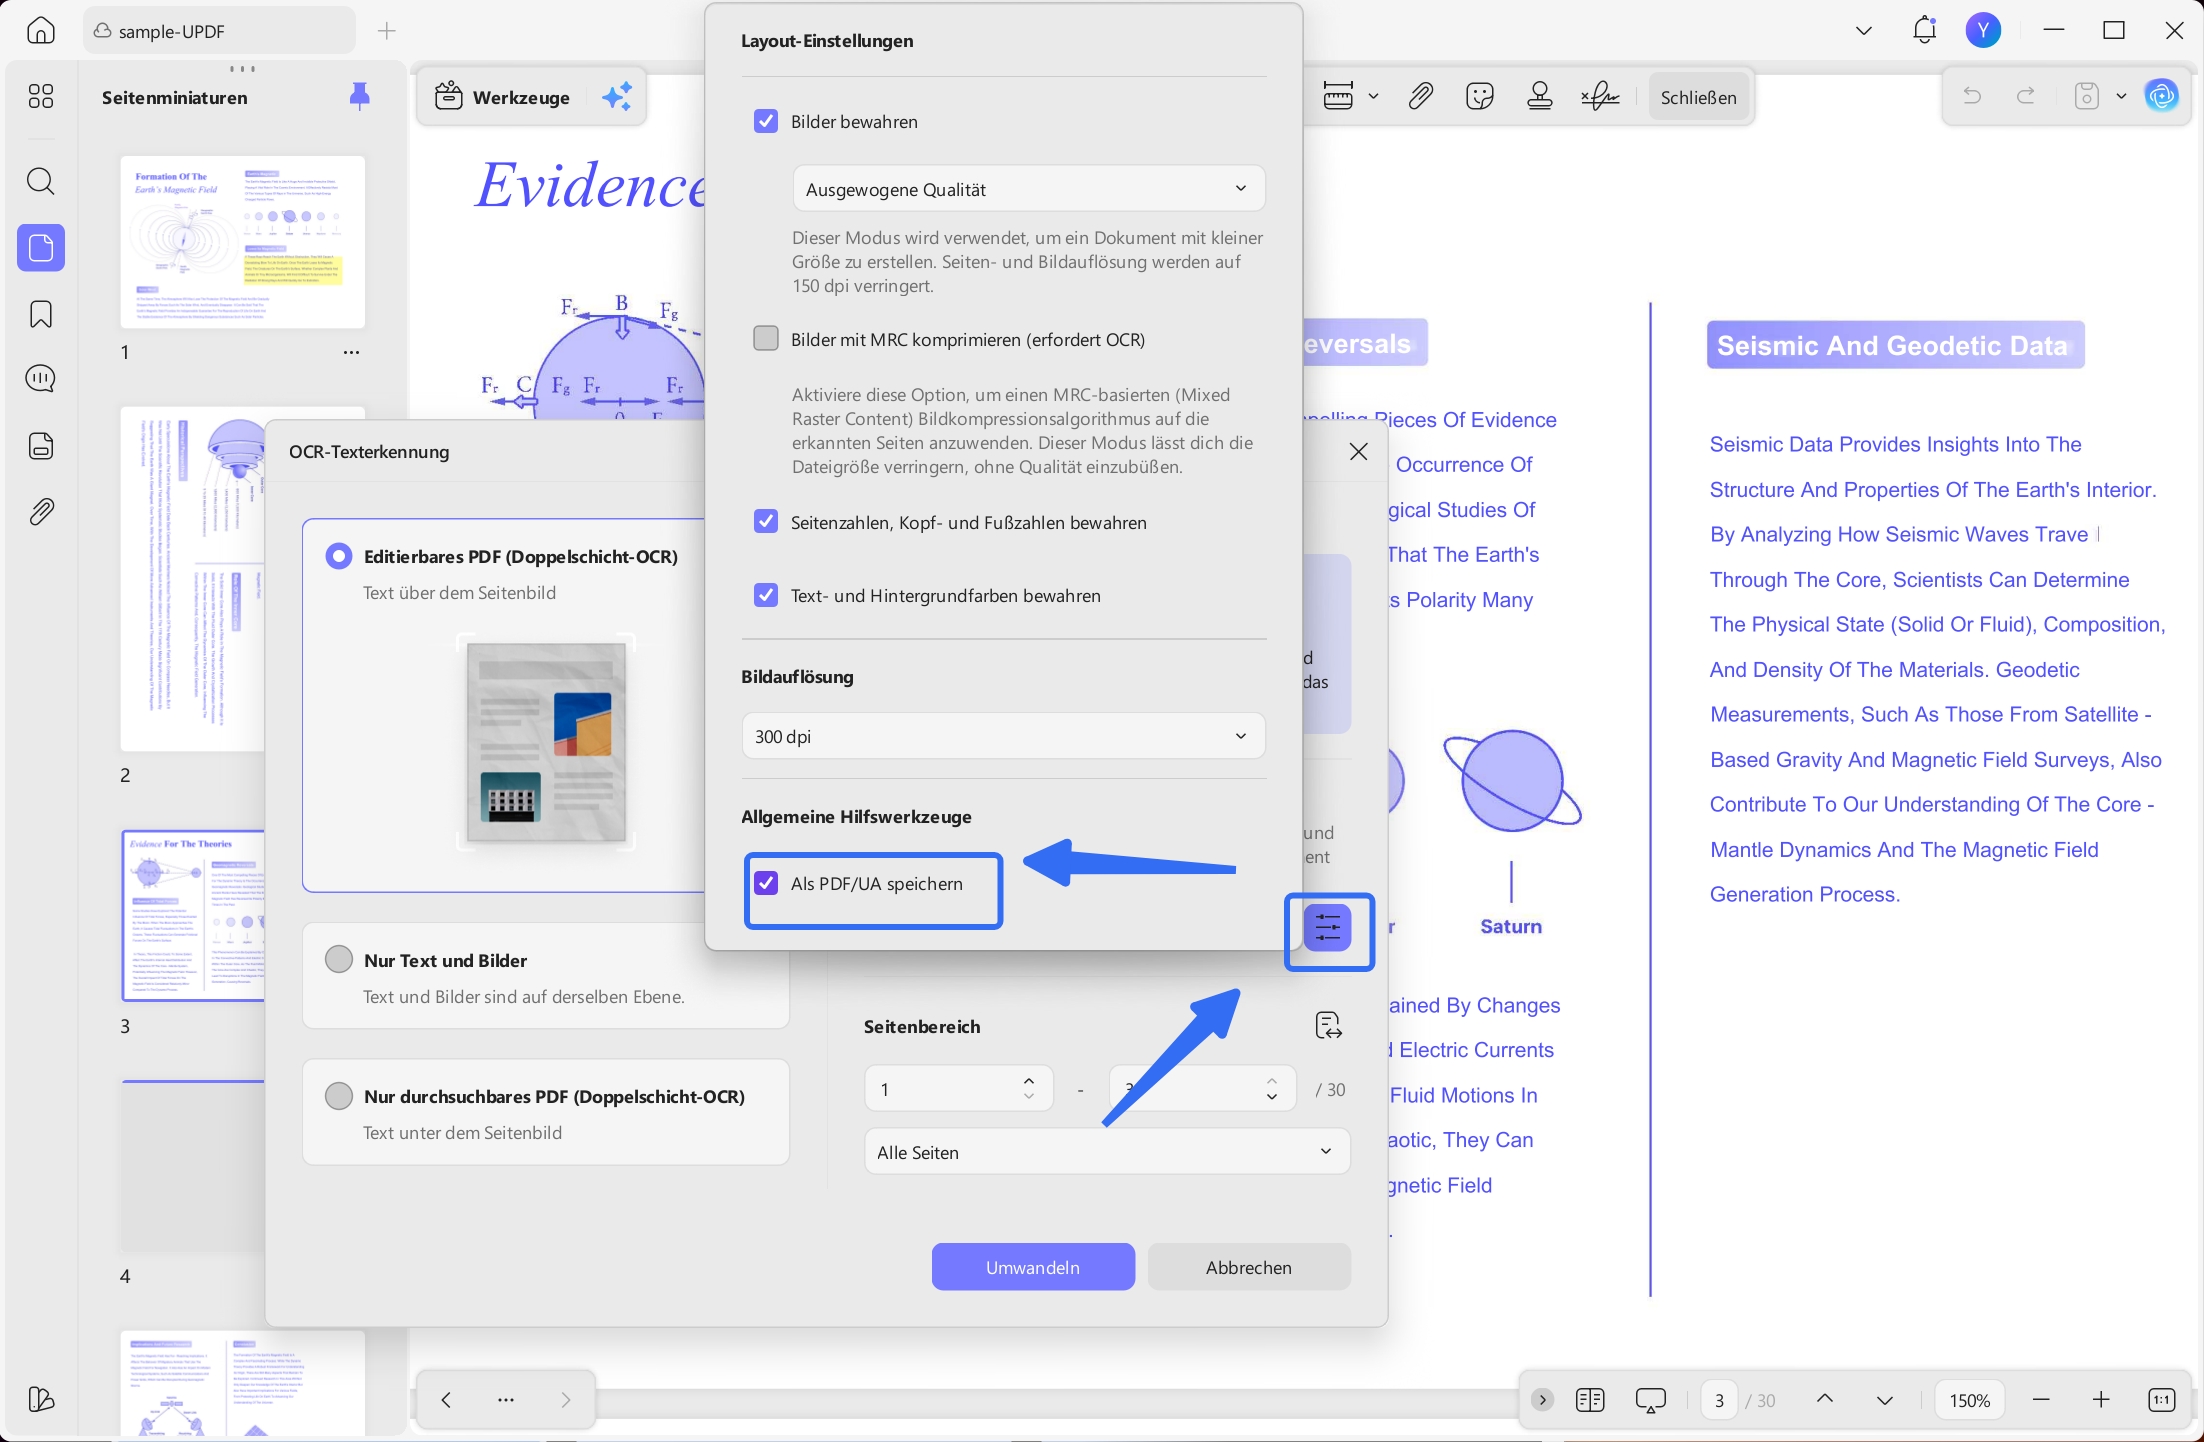Image resolution: width=2204 pixels, height=1442 pixels.
Task: Click the attachment paperclip in top toolbar
Action: click(1421, 96)
